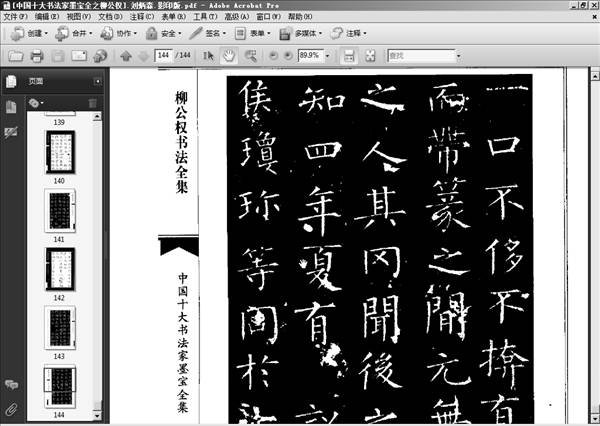Open the 安全 (Secure) dropdown
Image resolution: width=600 pixels, height=426 pixels.
click(x=163, y=34)
